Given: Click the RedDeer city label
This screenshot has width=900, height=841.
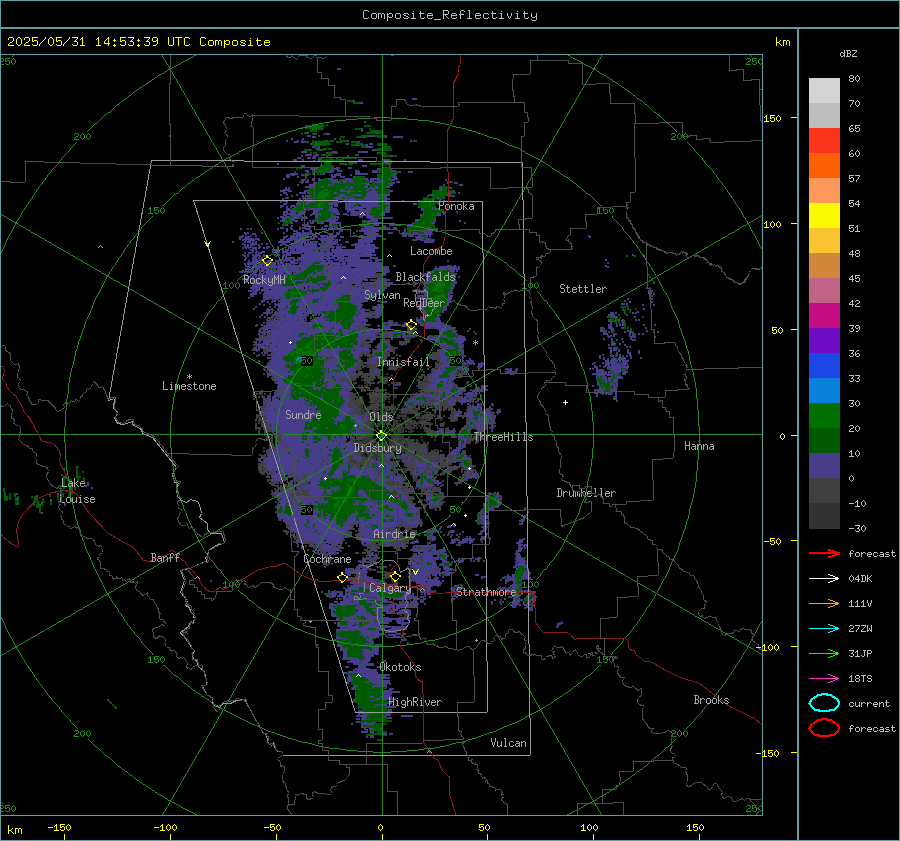Looking at the screenshot, I should pyautogui.click(x=424, y=303).
